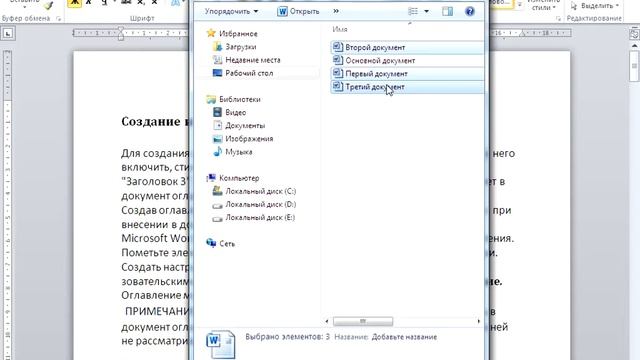Click the tab selector at ruler corner

[8, 33]
